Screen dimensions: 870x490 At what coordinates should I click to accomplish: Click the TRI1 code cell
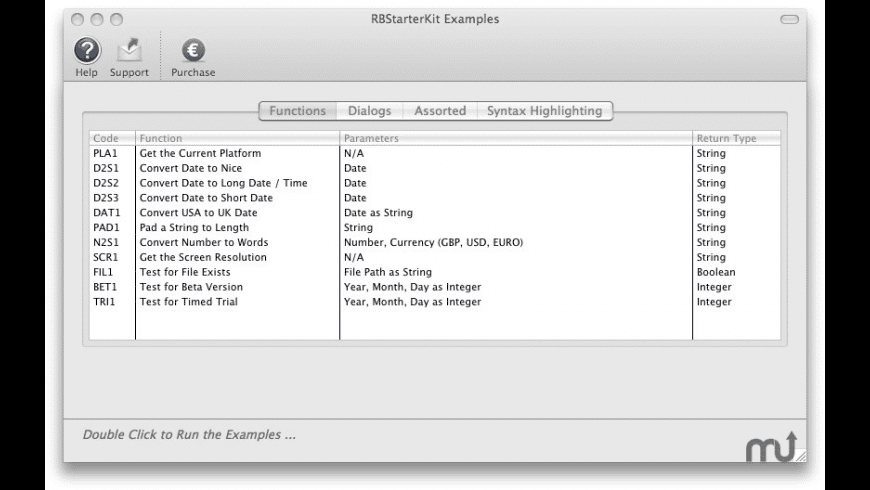(x=104, y=302)
